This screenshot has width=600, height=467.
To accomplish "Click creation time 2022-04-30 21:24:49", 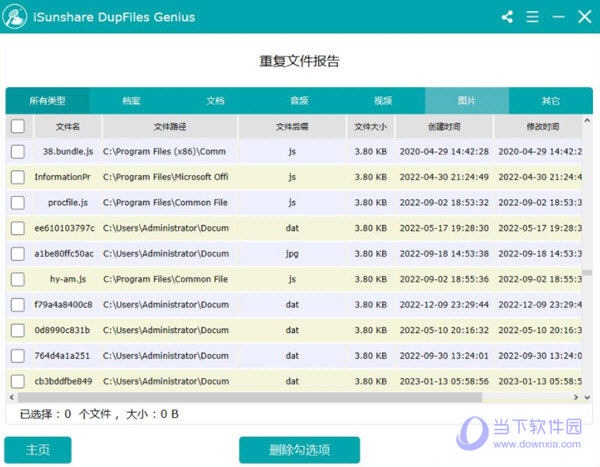I will 444,177.
